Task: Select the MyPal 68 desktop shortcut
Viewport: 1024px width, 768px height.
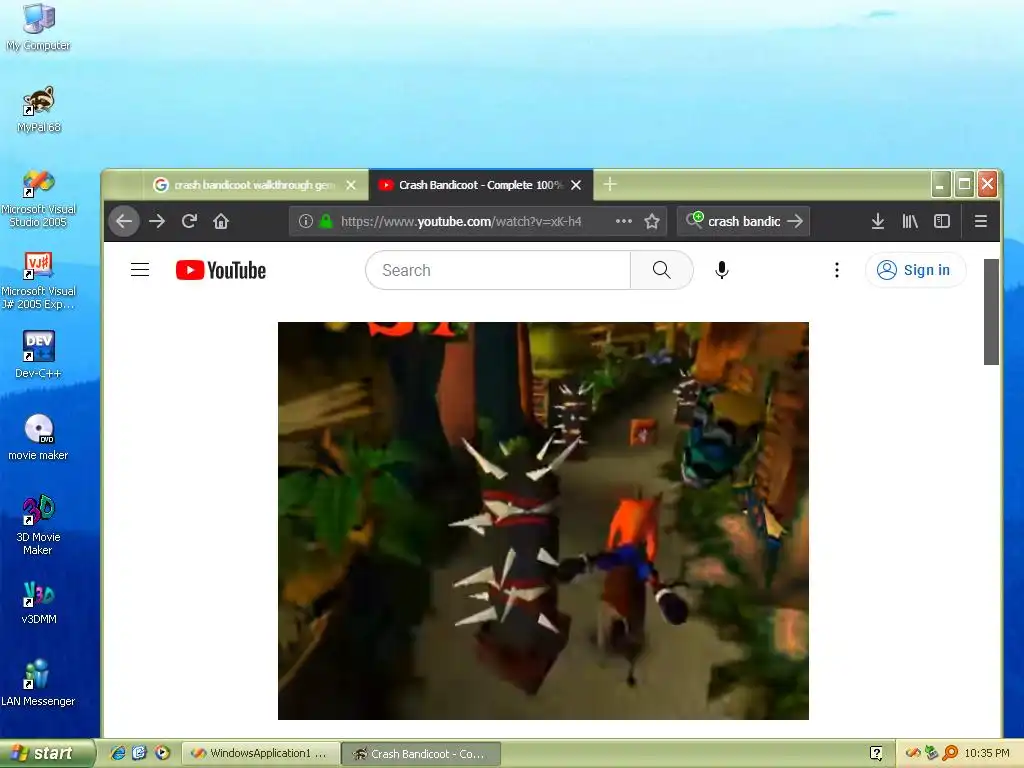Action: (x=39, y=110)
